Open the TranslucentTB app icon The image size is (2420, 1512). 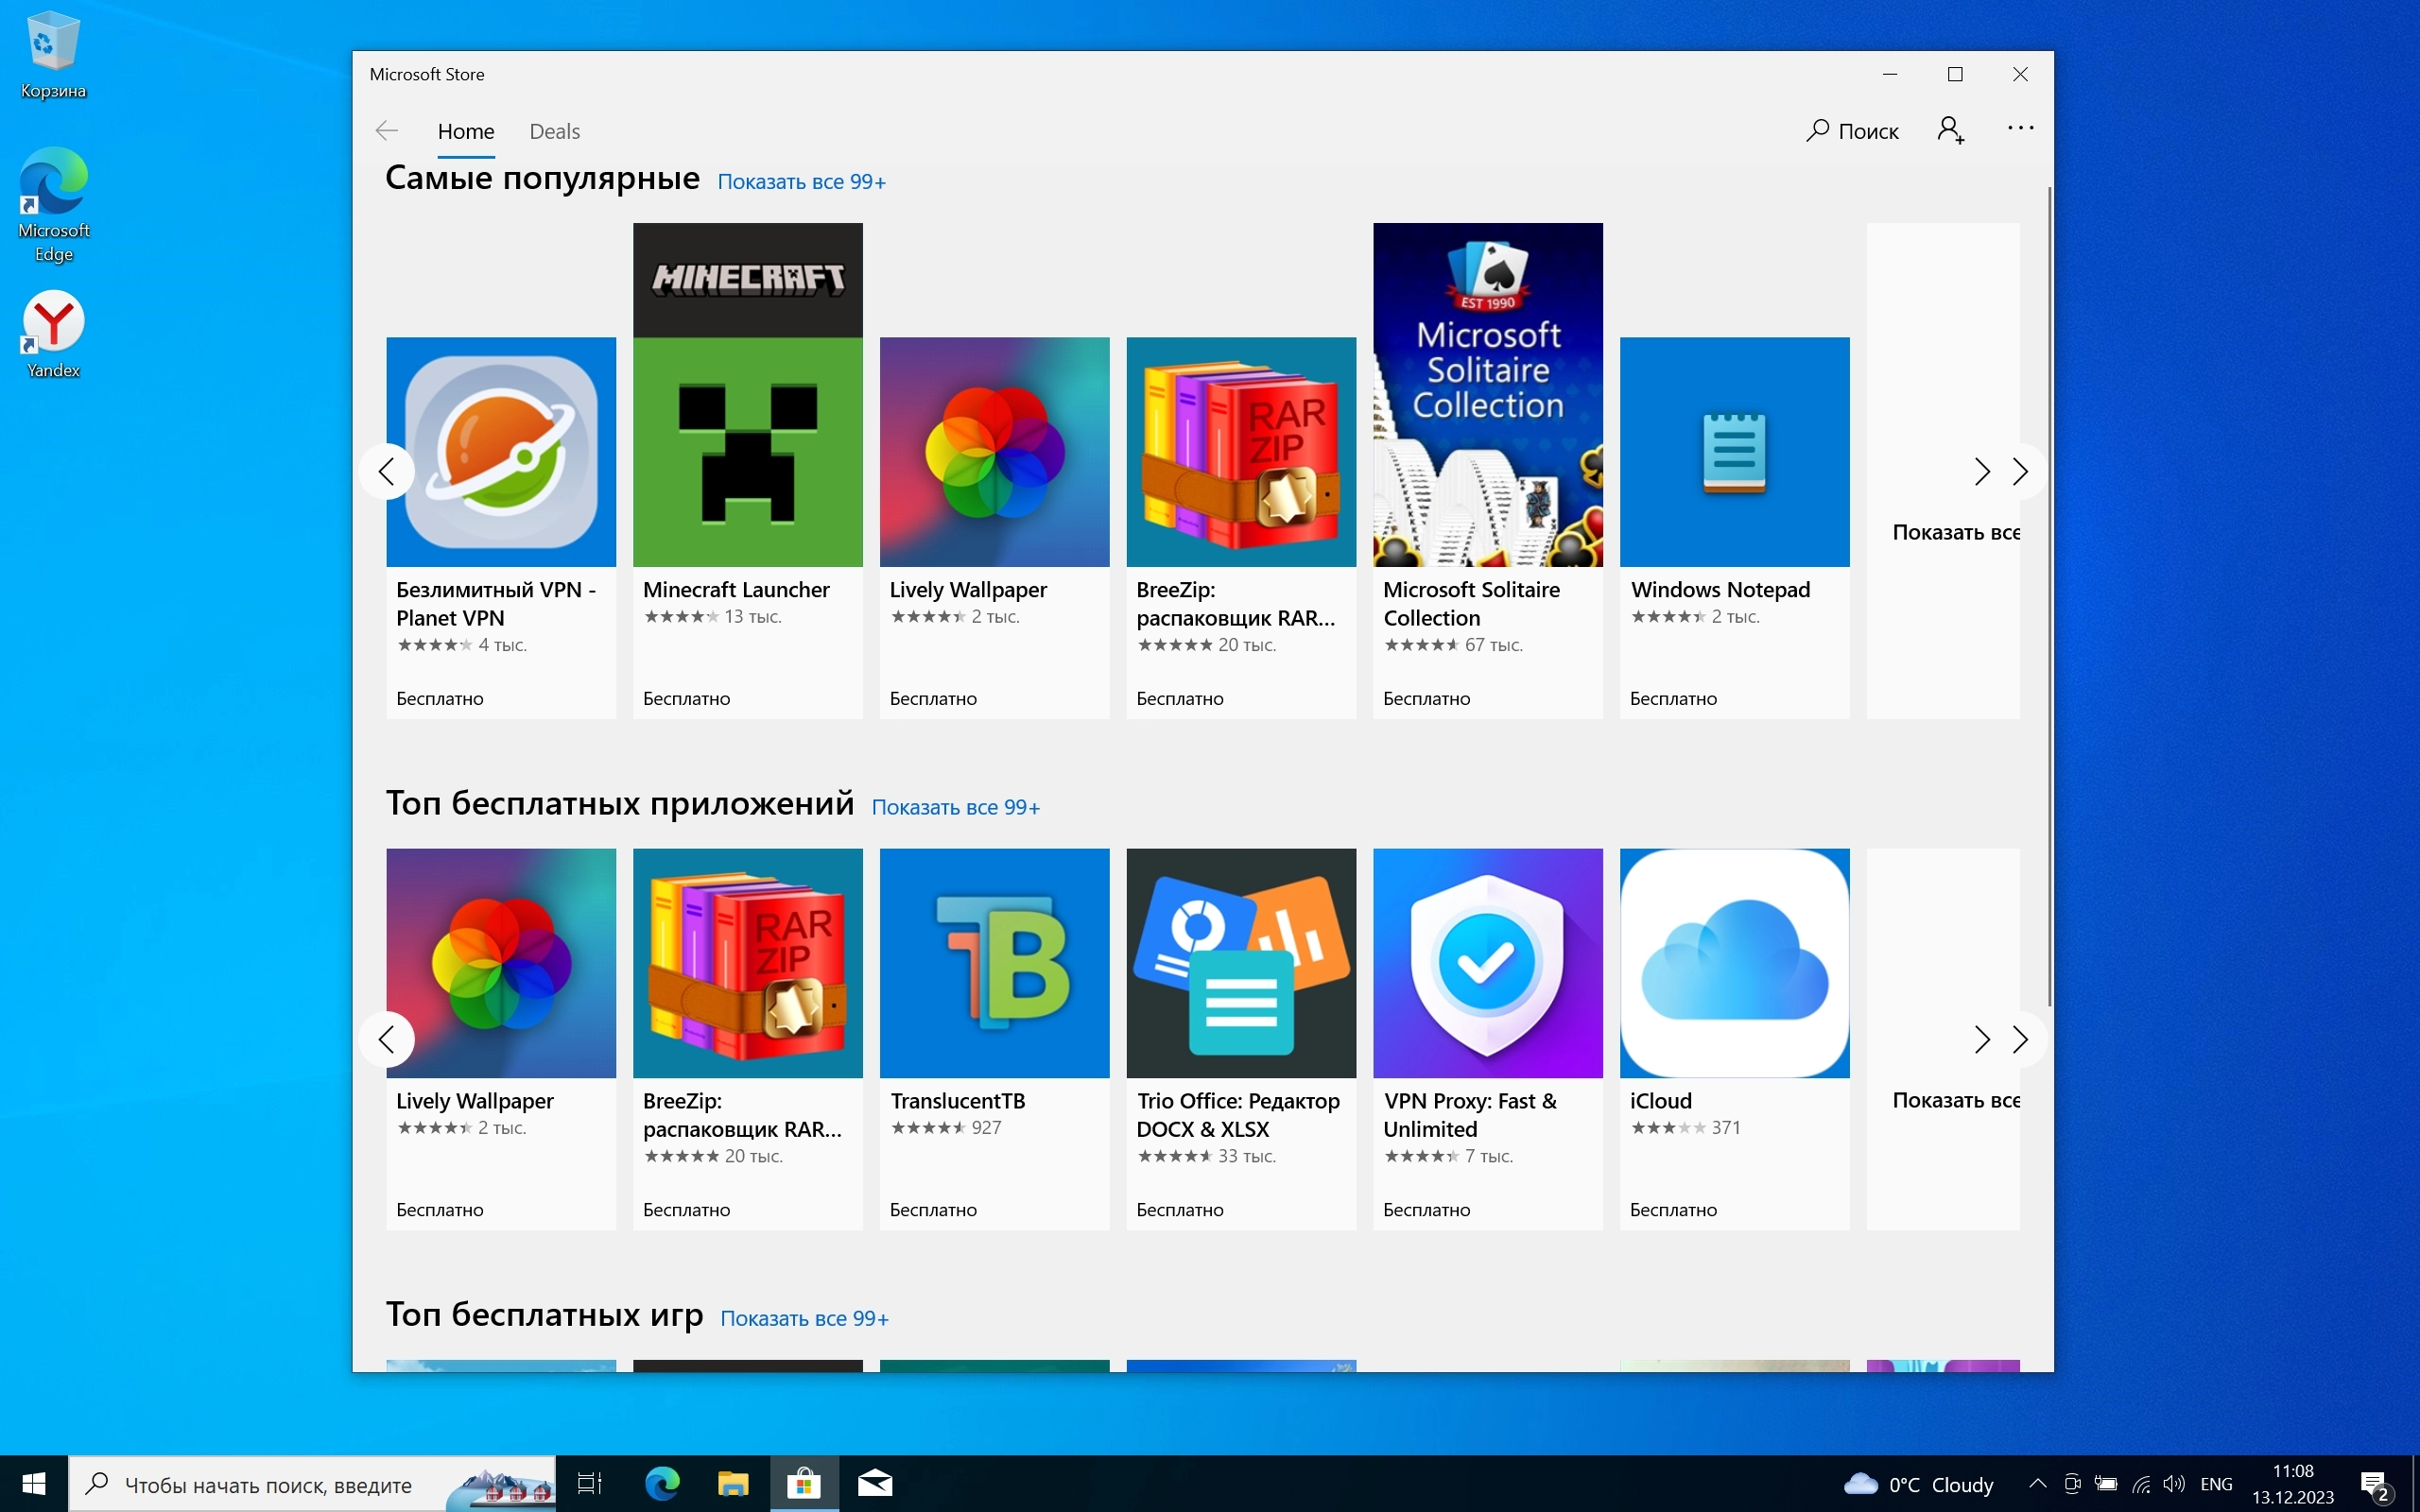click(x=994, y=963)
